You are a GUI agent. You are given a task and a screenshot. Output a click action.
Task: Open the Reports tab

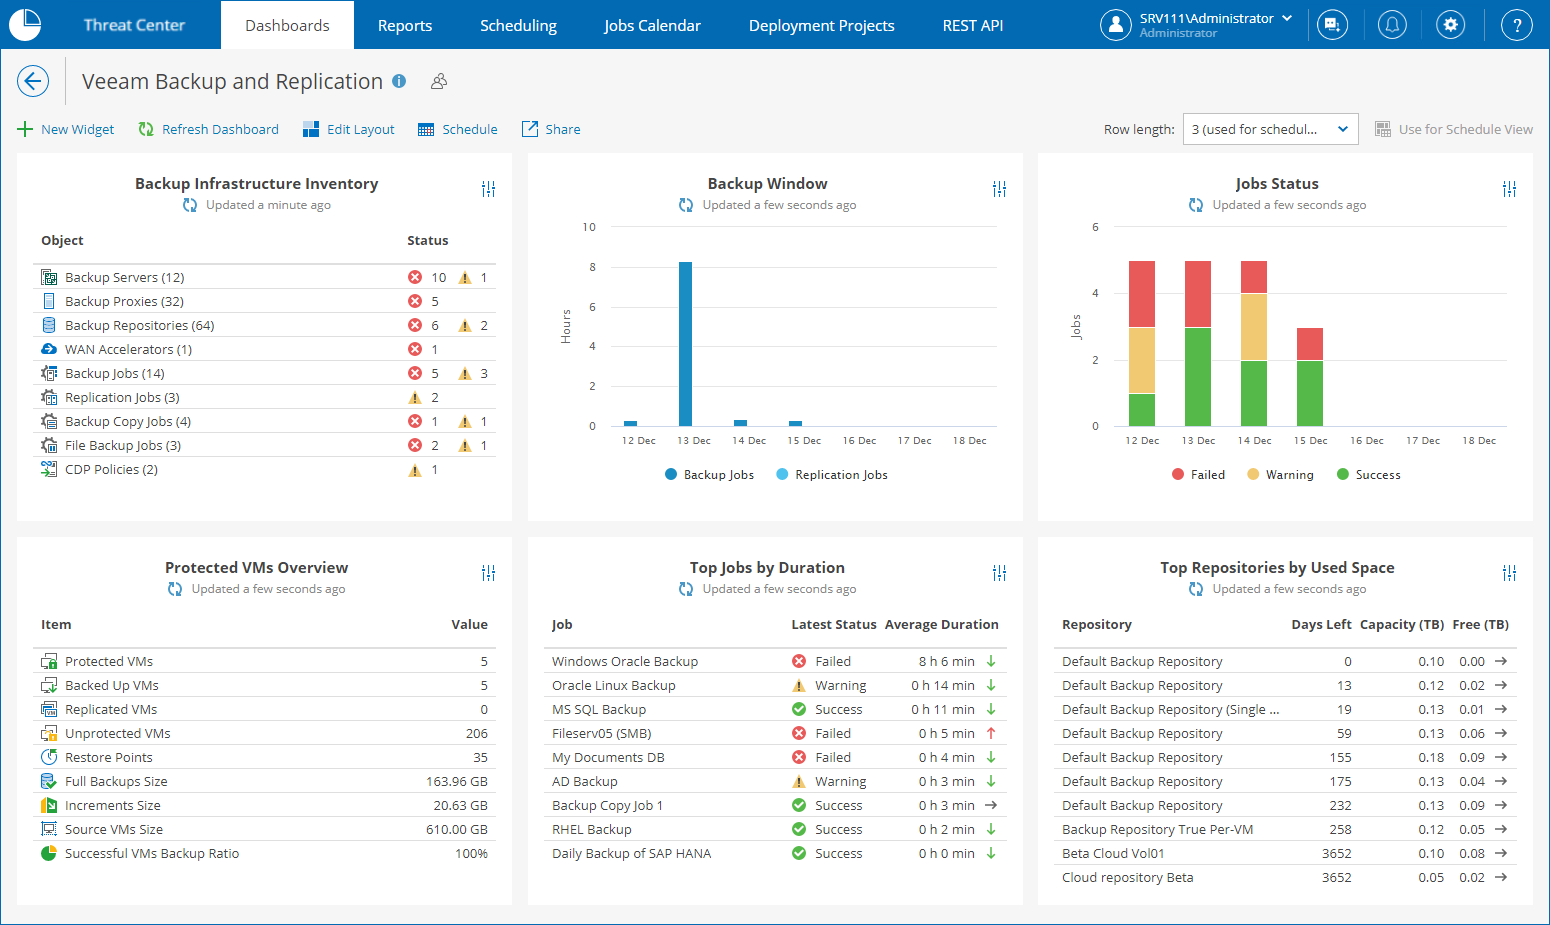405,25
